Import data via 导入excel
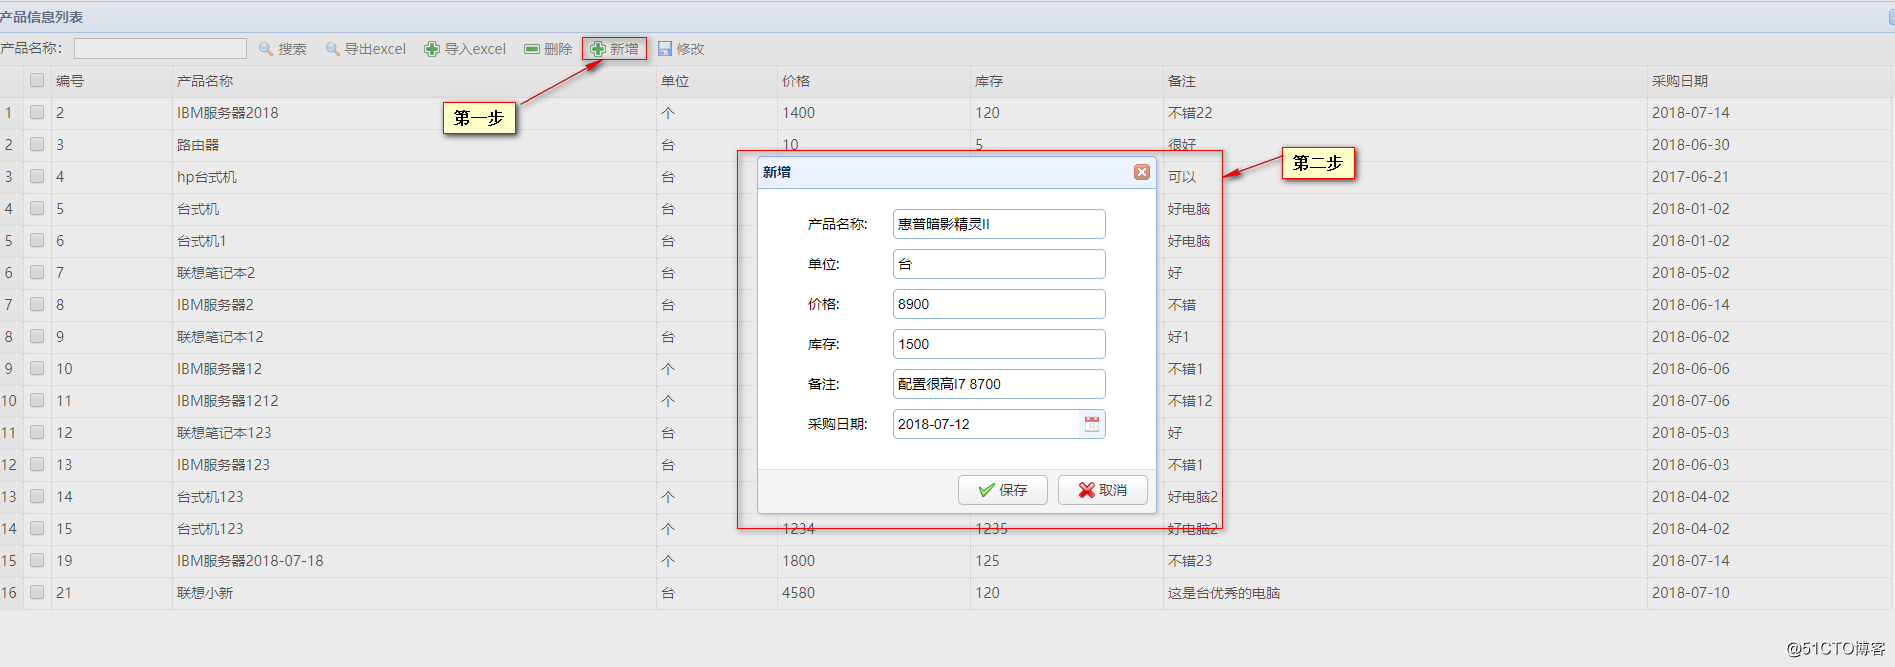Image resolution: width=1895 pixels, height=667 pixels. coord(466,49)
